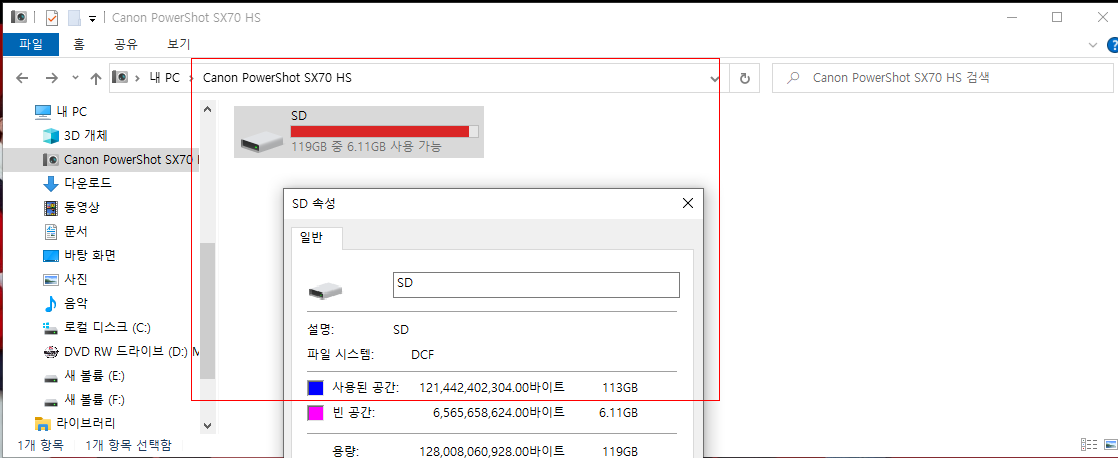Screen dimensions: 1118x458
Task: Open 사진 in navigation pane
Action: (x=76, y=279)
